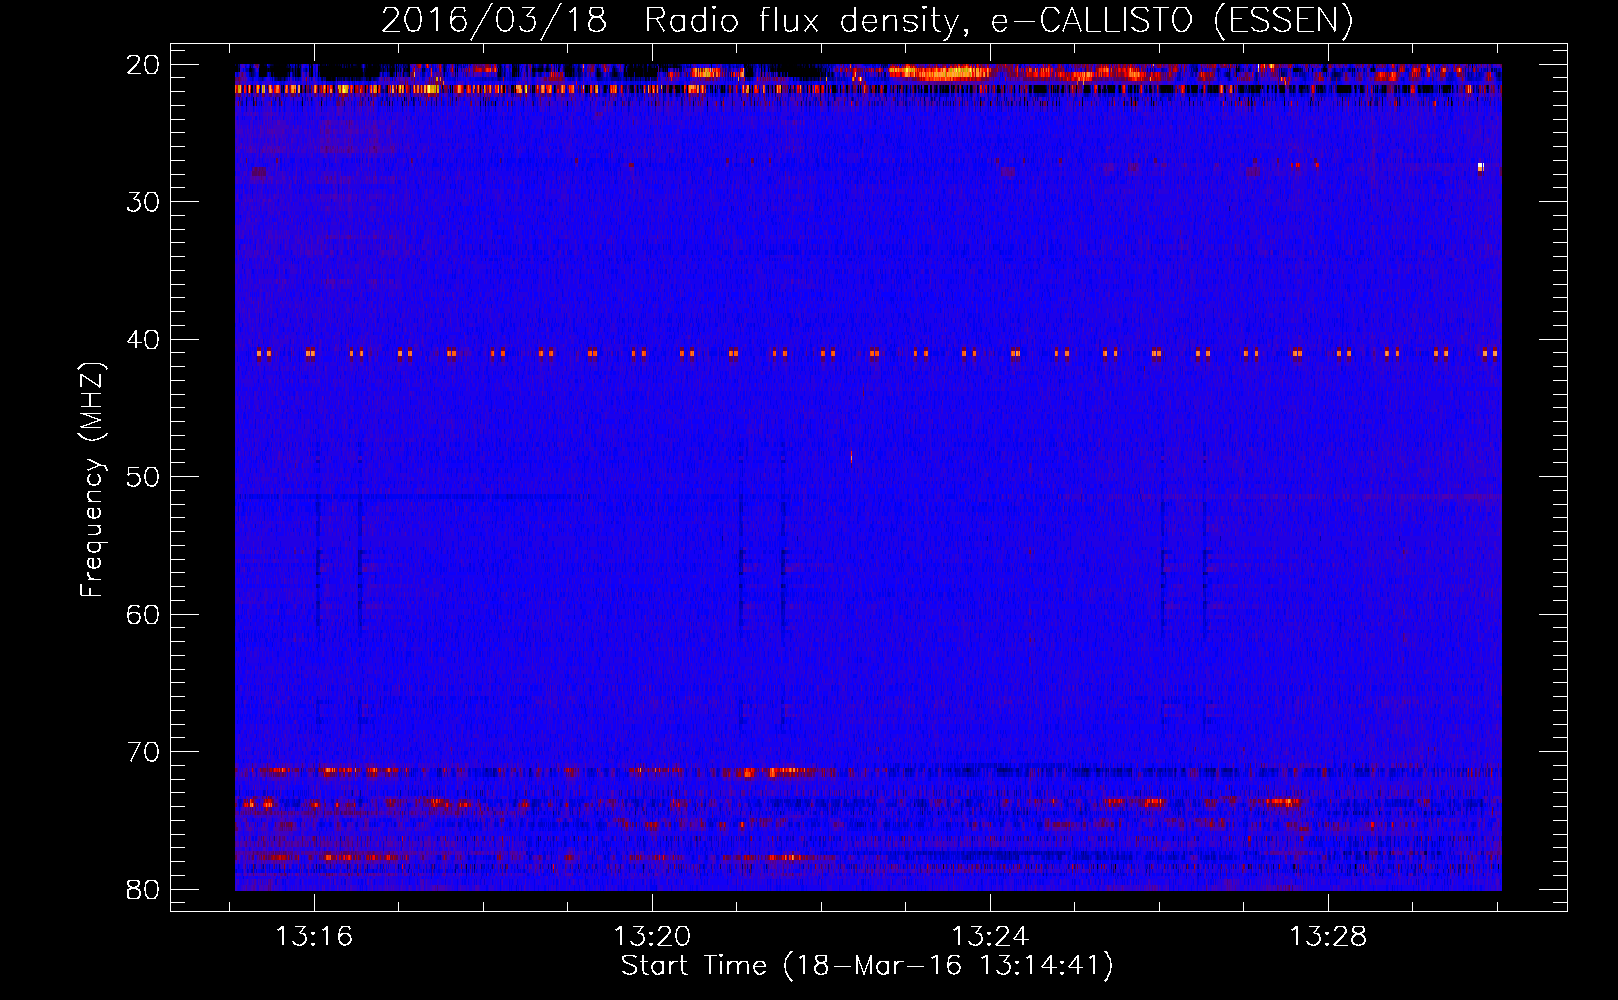Click the plot title mentioning e-CALLISTO (ESSEN)
Image resolution: width=1618 pixels, height=1000 pixels.
[x=867, y=20]
